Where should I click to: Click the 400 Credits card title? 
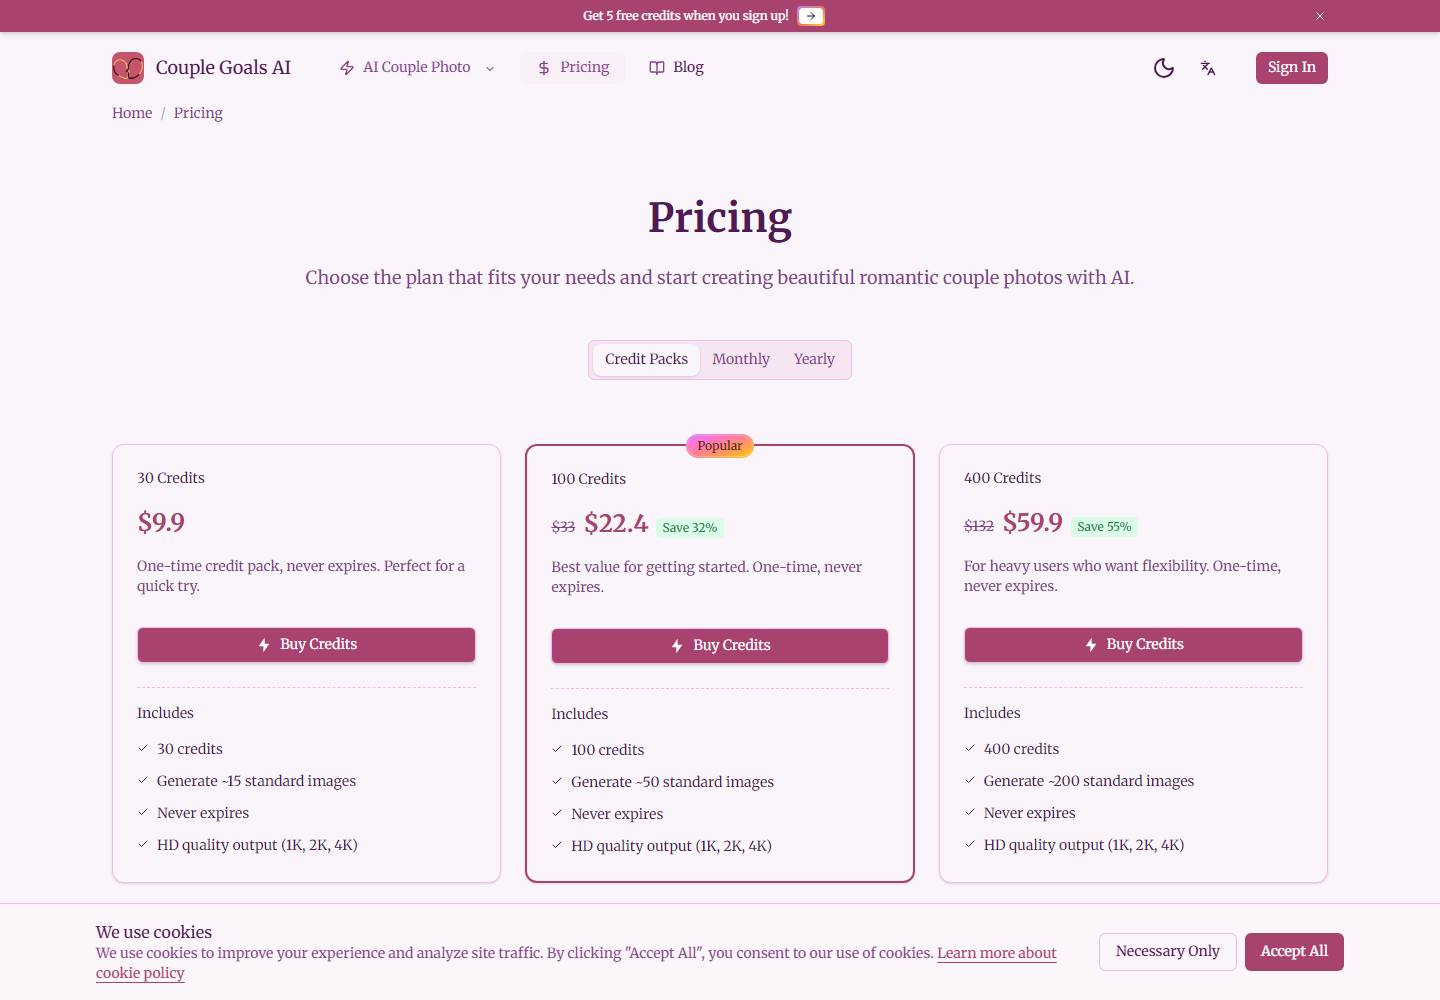1002,478
